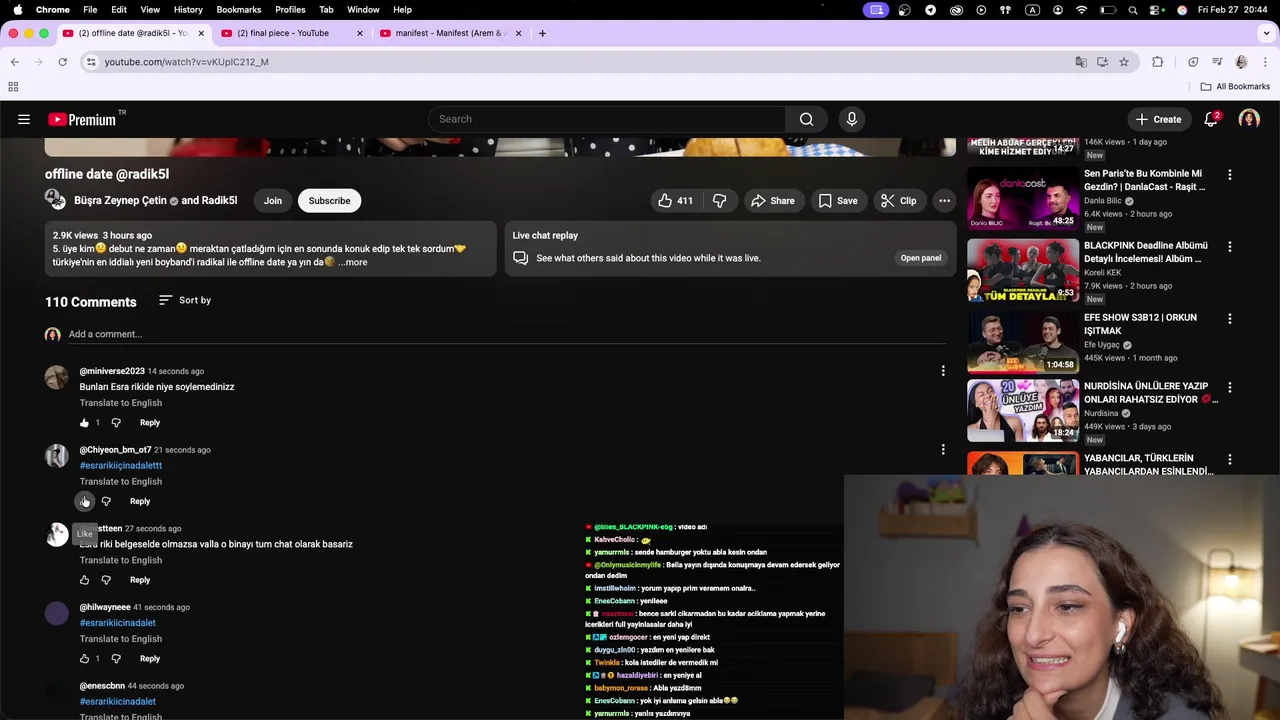The width and height of the screenshot is (1280, 720).
Task: Open video menu for EFE SHOW S3B12
Action: click(x=1230, y=319)
